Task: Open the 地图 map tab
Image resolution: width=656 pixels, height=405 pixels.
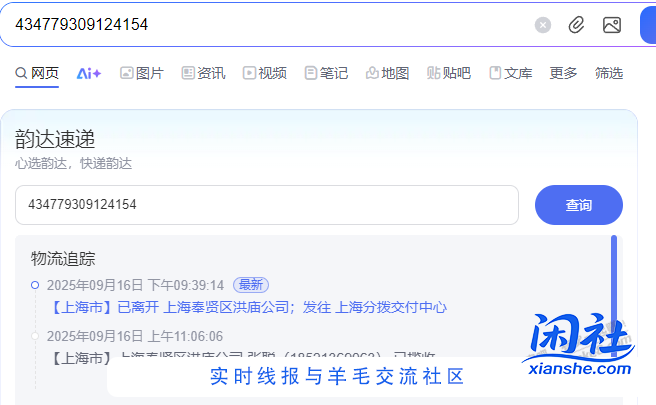Action: coord(387,73)
